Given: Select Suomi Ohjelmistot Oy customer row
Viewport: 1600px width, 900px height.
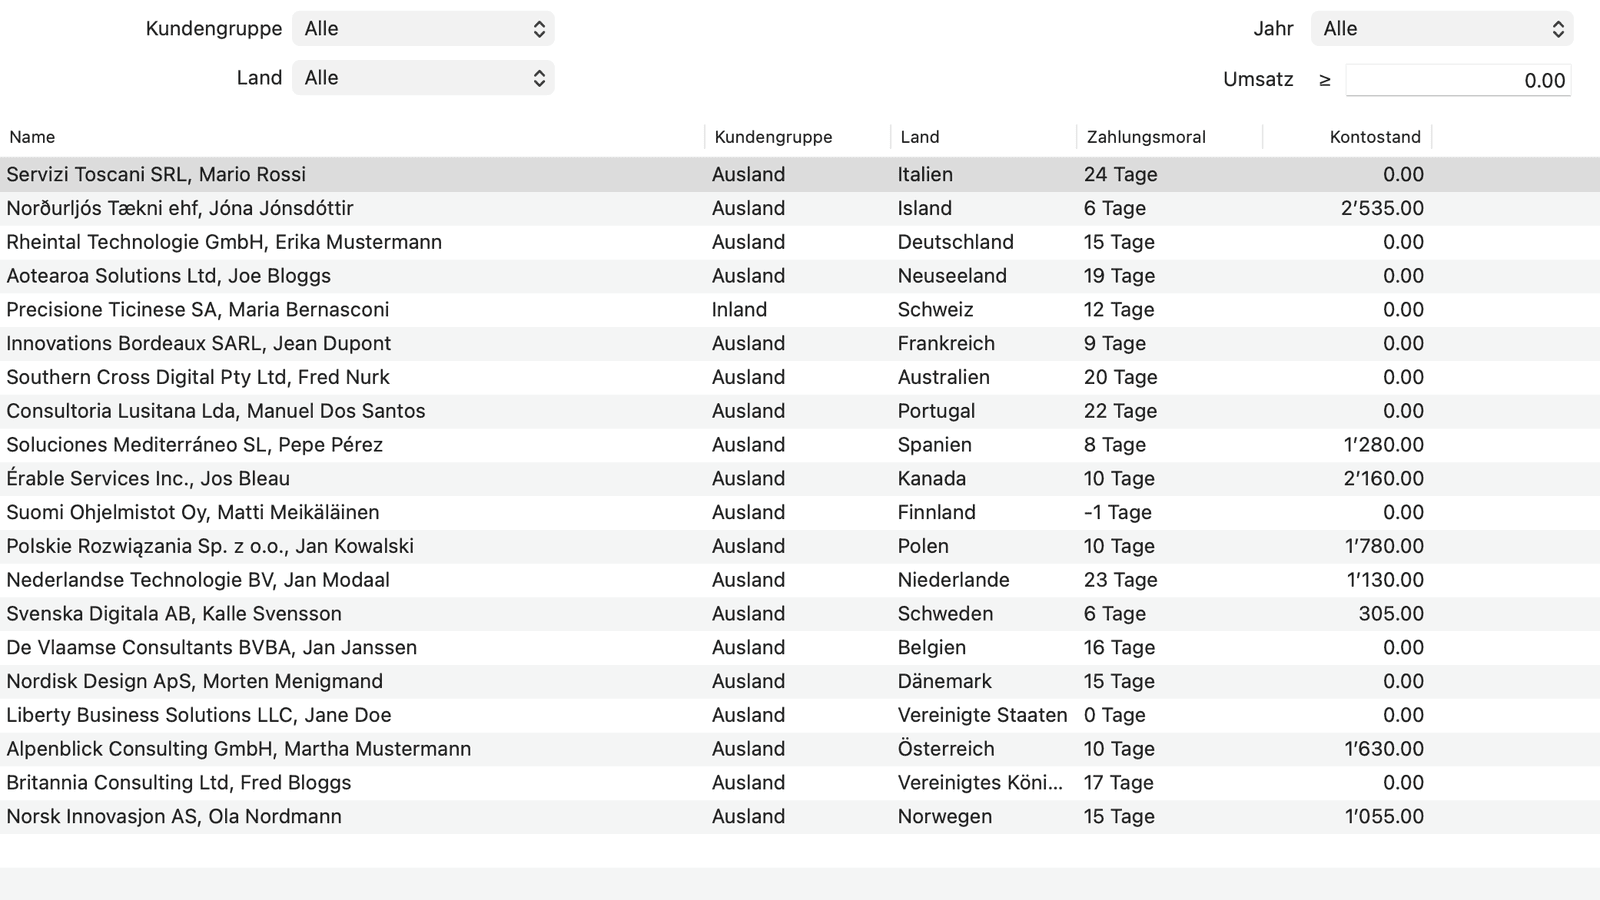Looking at the screenshot, I should click(193, 513).
